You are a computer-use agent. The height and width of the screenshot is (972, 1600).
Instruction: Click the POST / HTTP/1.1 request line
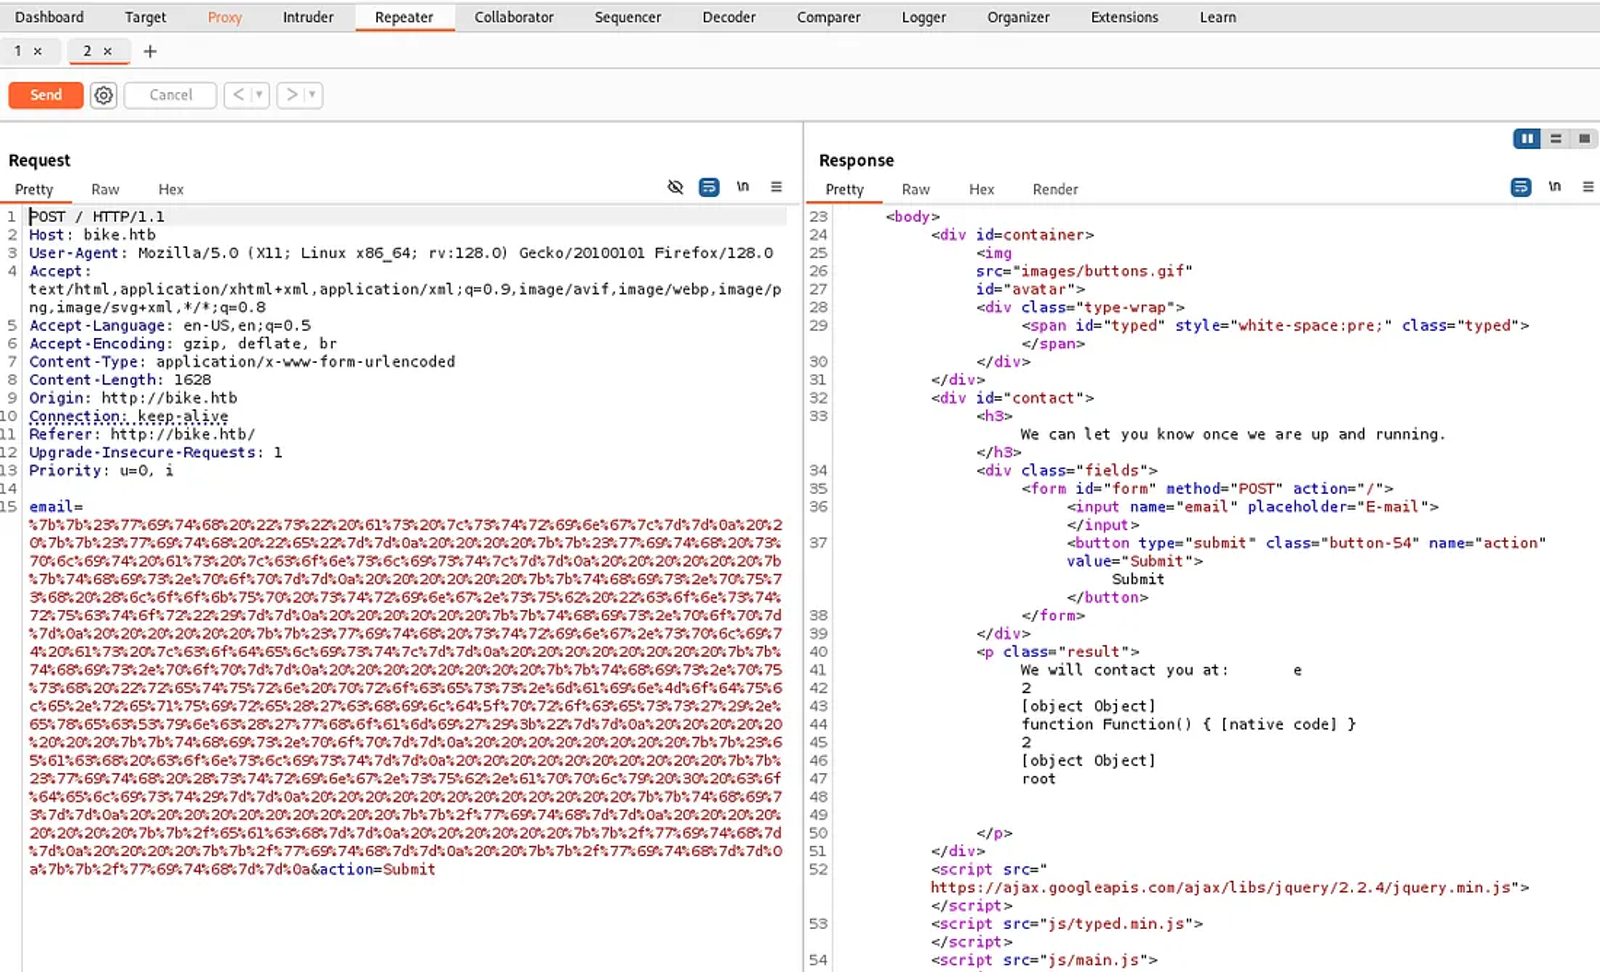coord(97,216)
